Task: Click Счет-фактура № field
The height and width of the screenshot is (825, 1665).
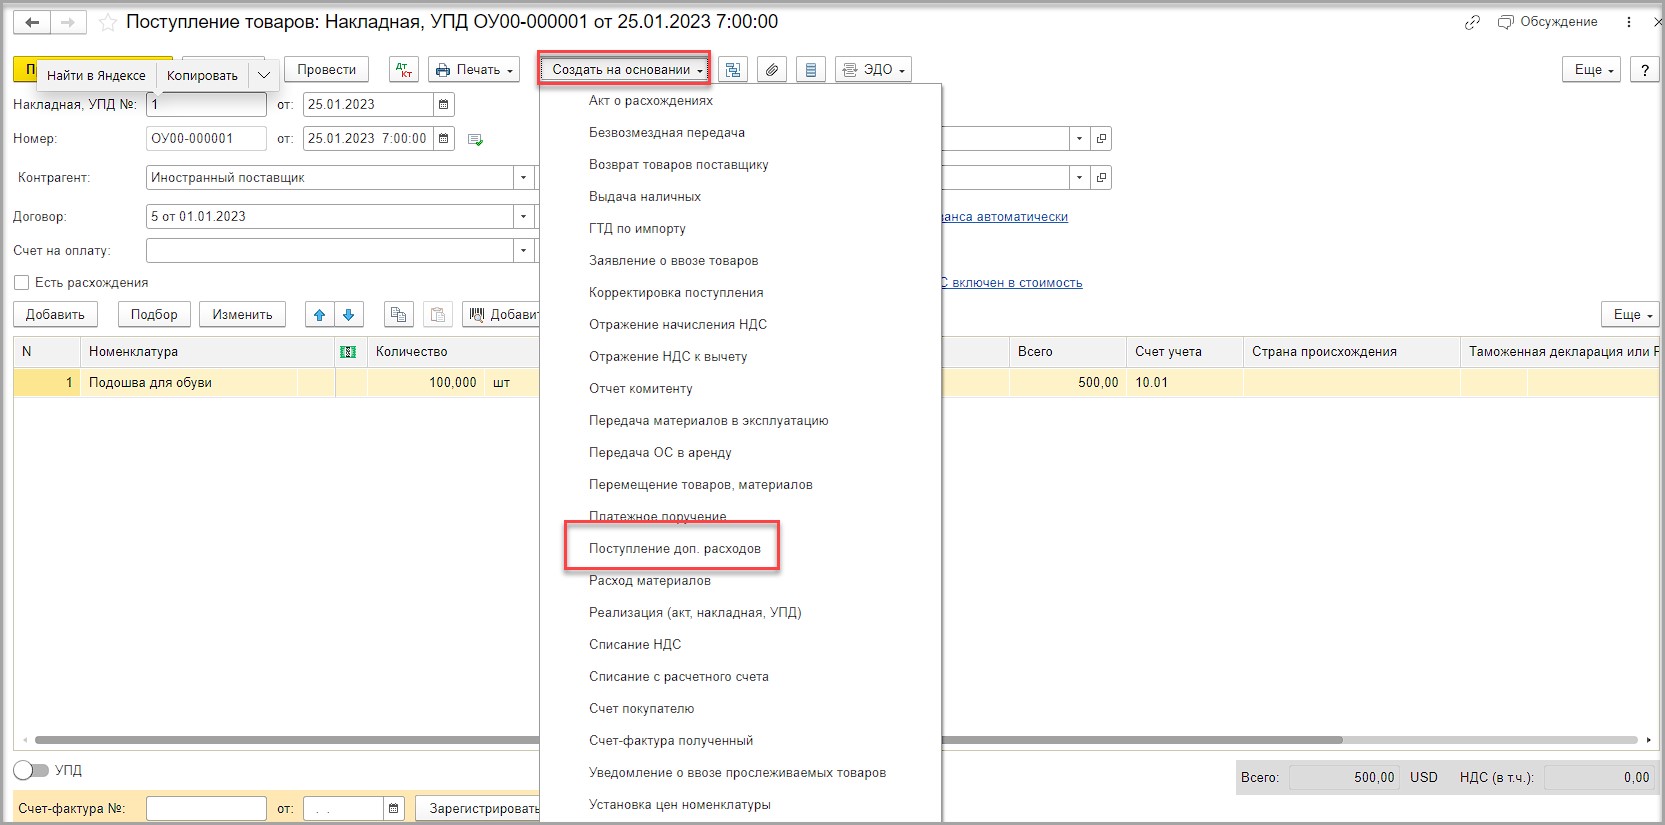Action: tap(206, 808)
